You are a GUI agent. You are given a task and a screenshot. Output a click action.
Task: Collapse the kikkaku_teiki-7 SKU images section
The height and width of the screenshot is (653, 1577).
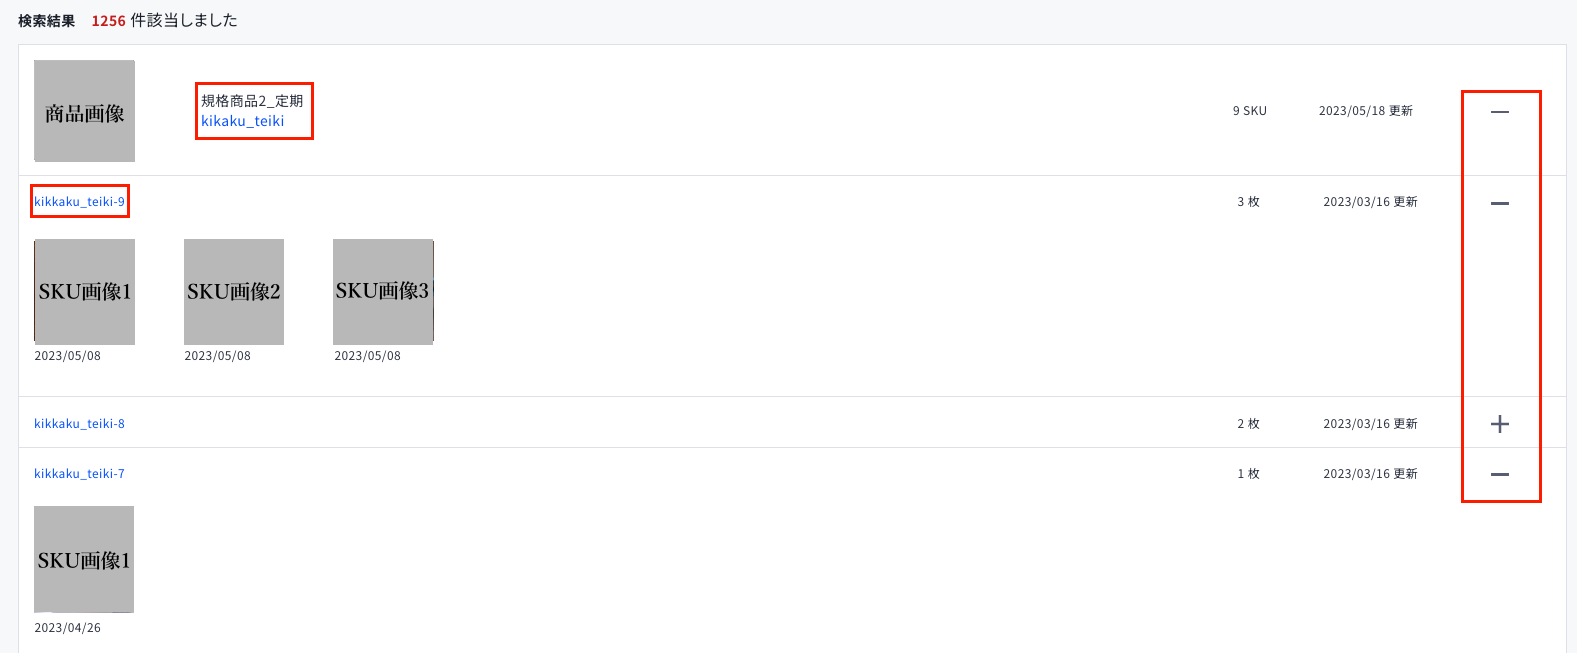point(1499,474)
